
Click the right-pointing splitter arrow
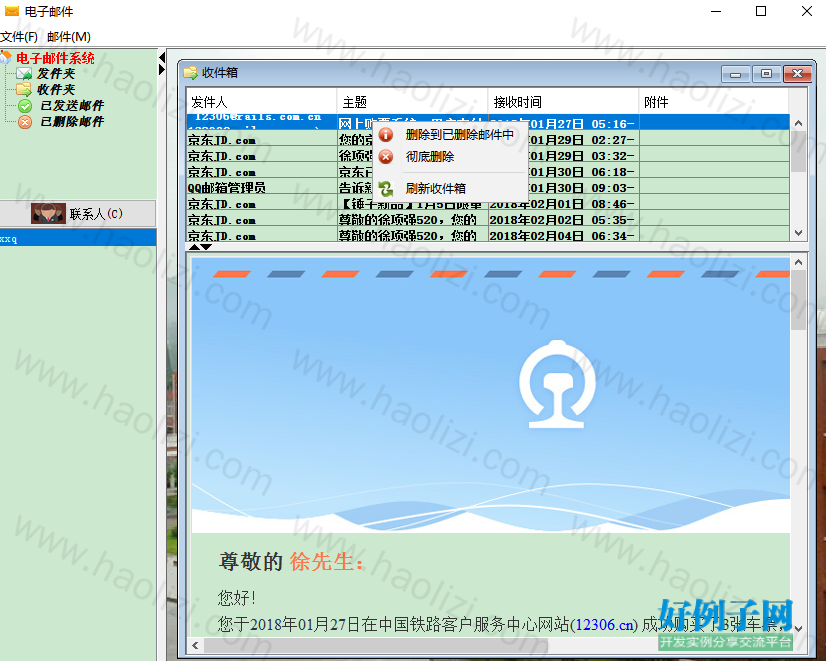[162, 69]
